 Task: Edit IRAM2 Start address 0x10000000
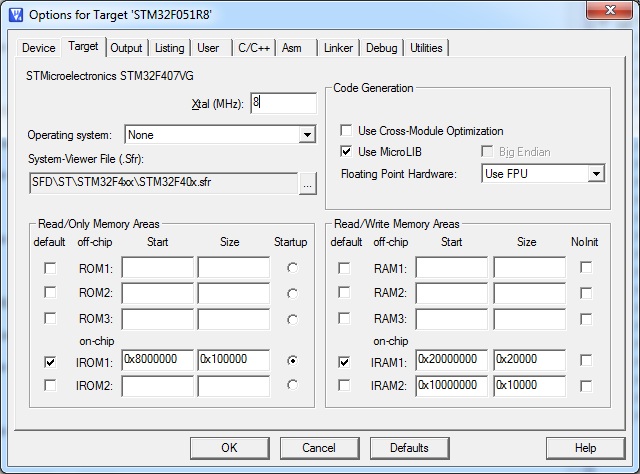click(451, 386)
